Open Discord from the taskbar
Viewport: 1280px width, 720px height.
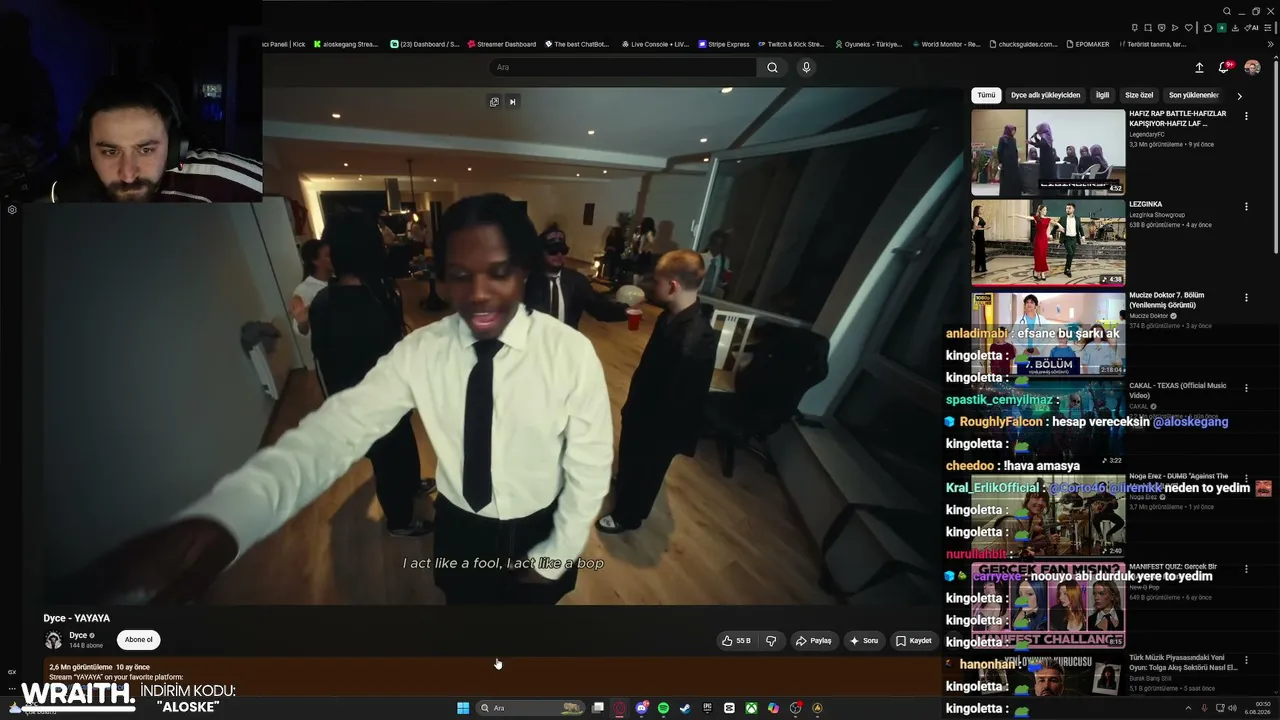click(x=642, y=708)
